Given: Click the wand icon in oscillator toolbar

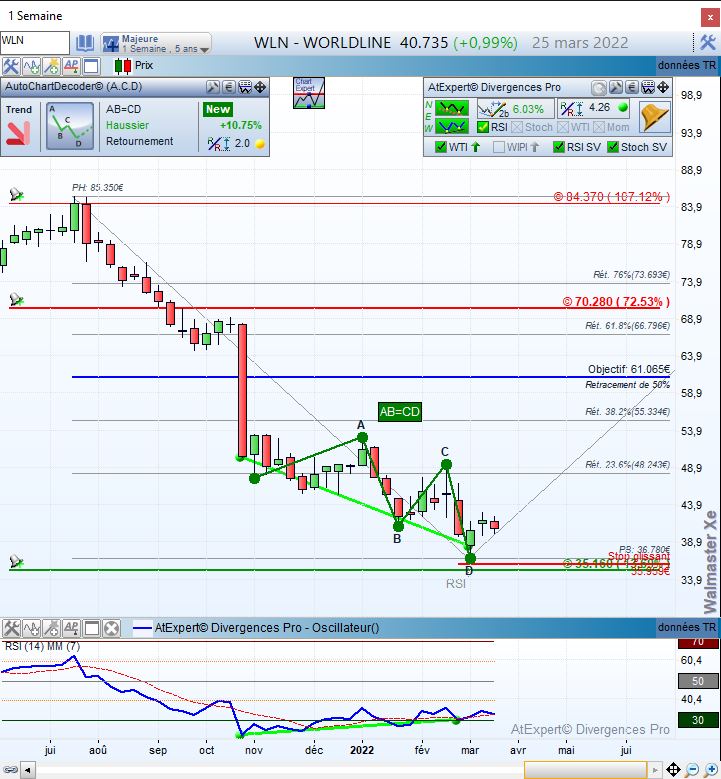Looking at the screenshot, I should tap(51, 628).
